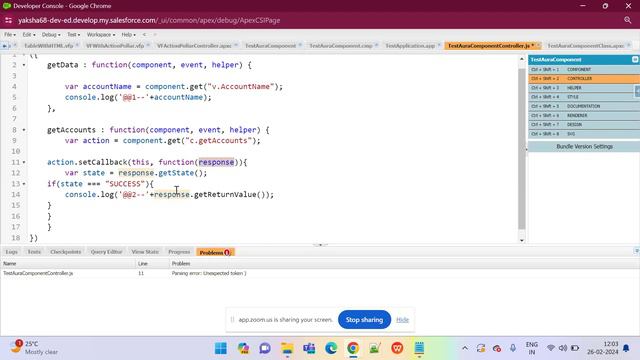Open the Test menu
Image resolution: width=640 pixels, height=360 pixels.
(x=73, y=35)
